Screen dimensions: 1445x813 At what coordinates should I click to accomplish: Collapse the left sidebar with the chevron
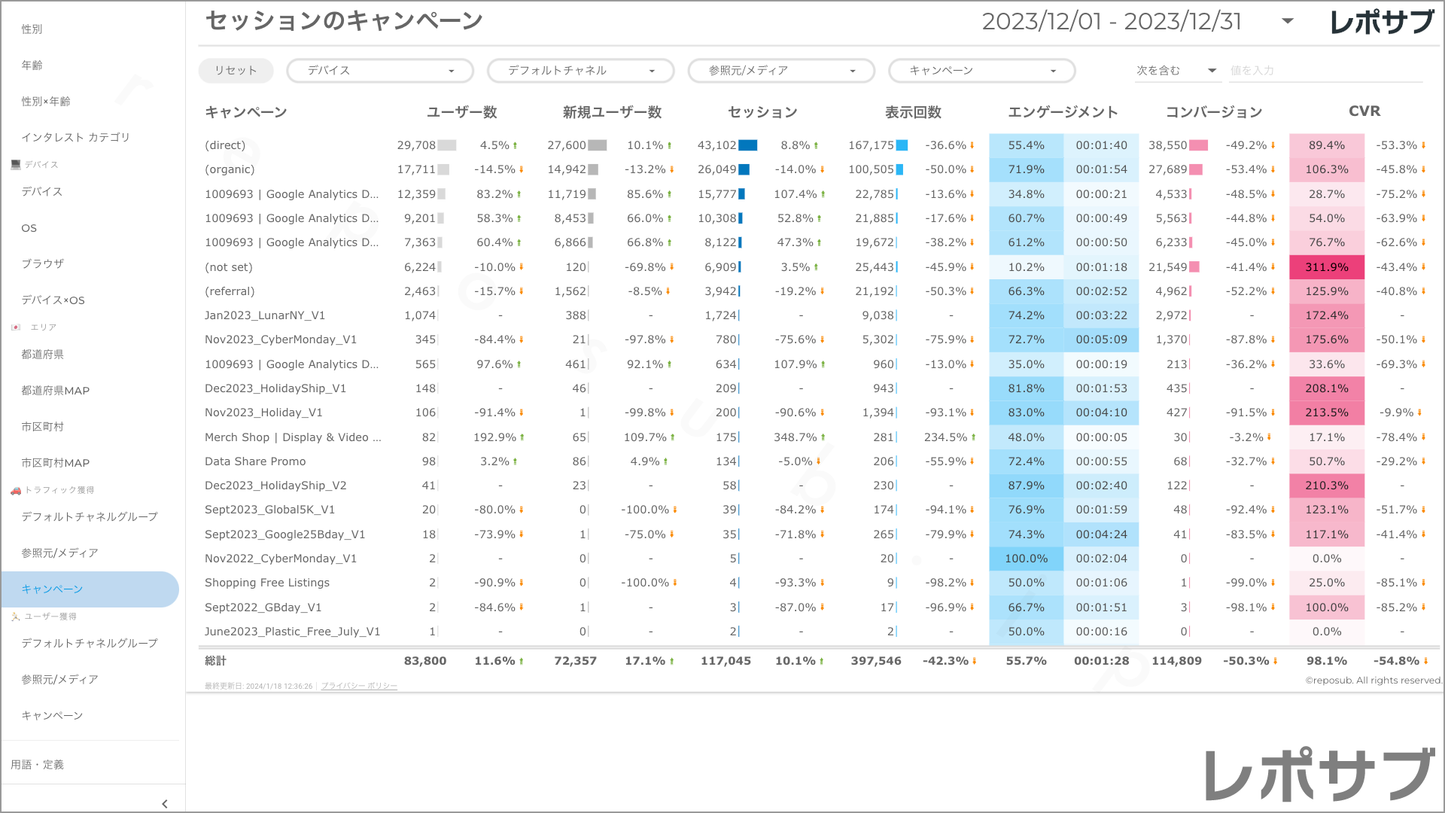coord(165,803)
